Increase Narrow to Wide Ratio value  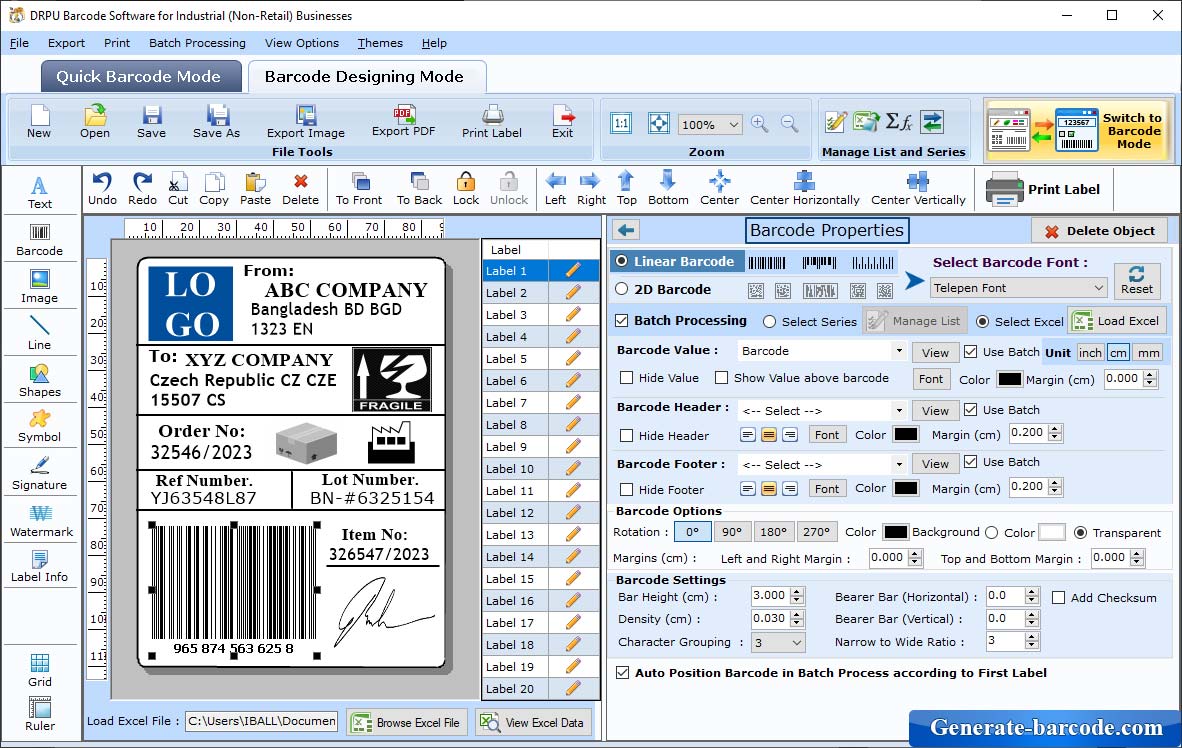coord(1032,636)
